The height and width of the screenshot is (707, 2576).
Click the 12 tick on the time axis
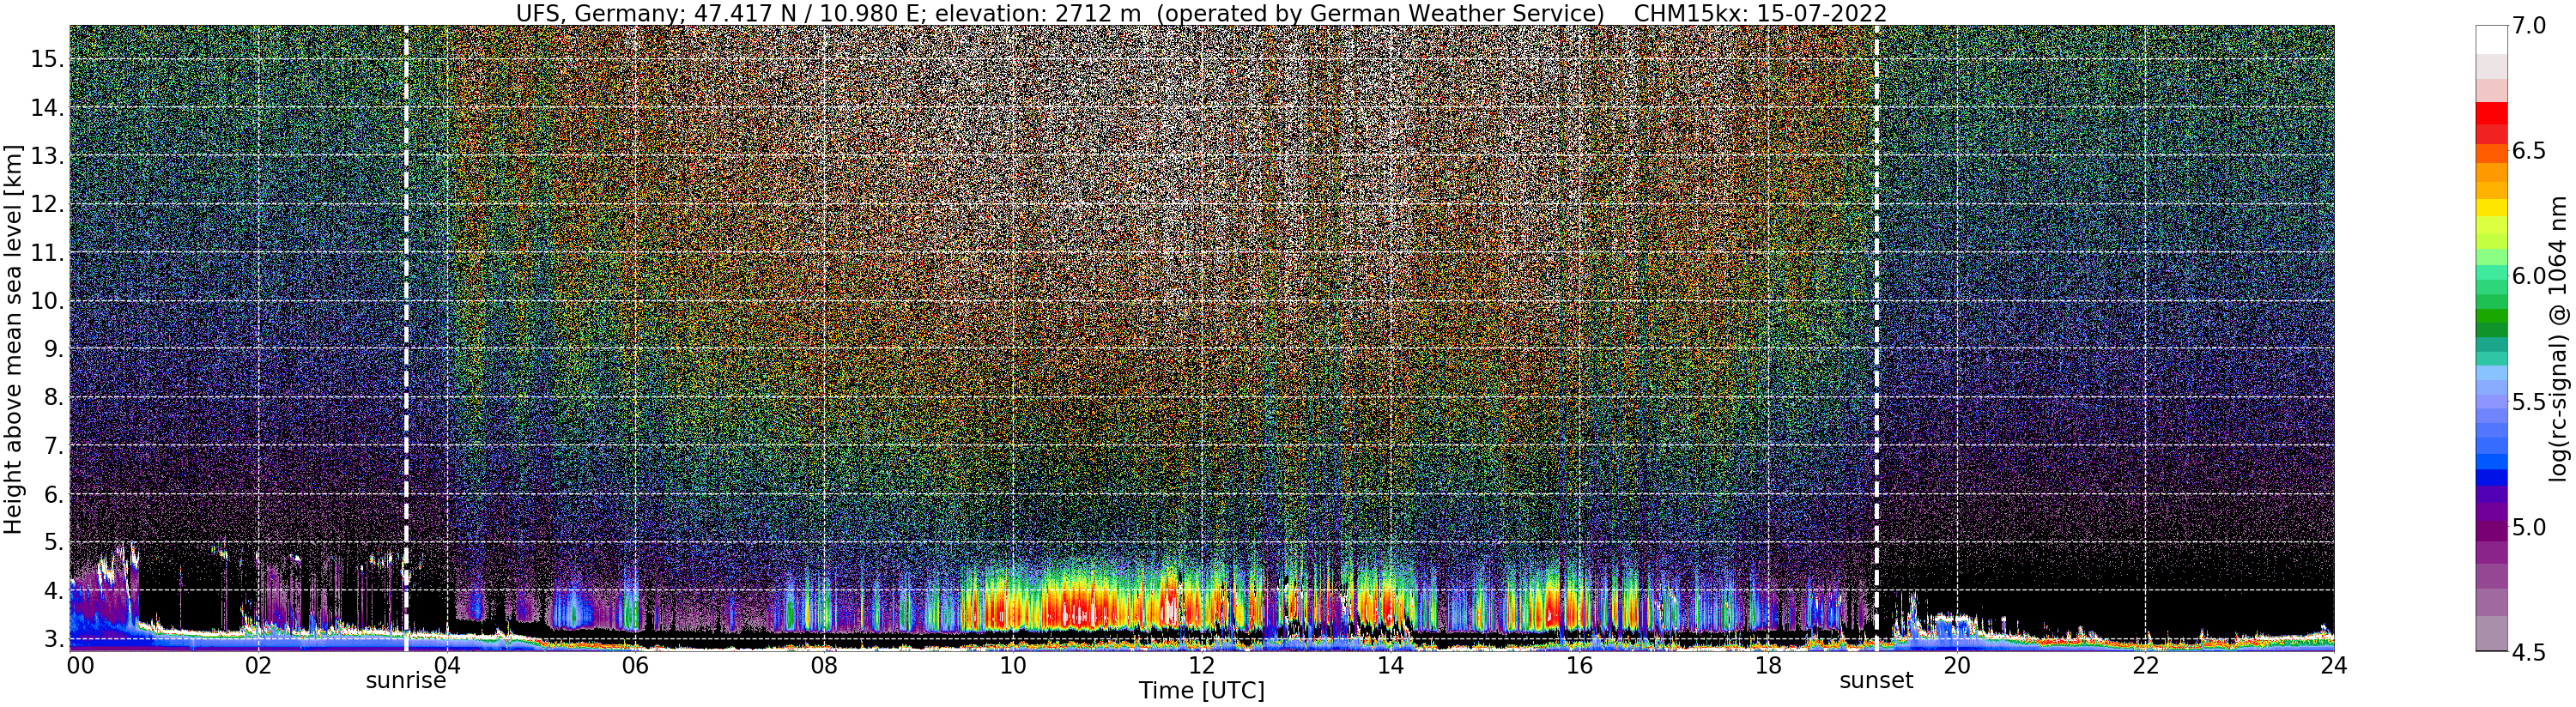(1202, 666)
